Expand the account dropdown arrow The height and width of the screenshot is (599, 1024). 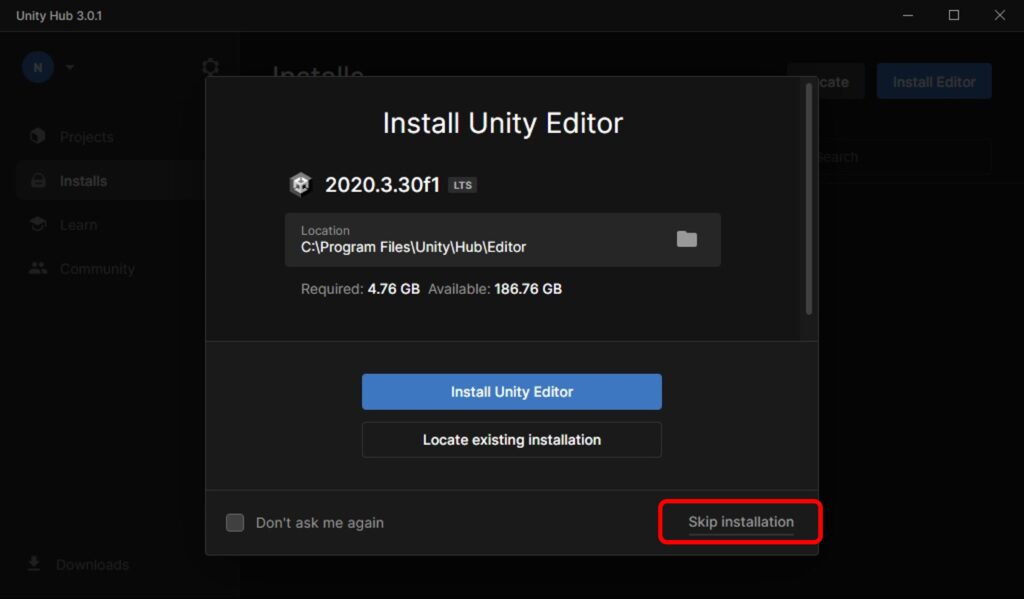(70, 67)
